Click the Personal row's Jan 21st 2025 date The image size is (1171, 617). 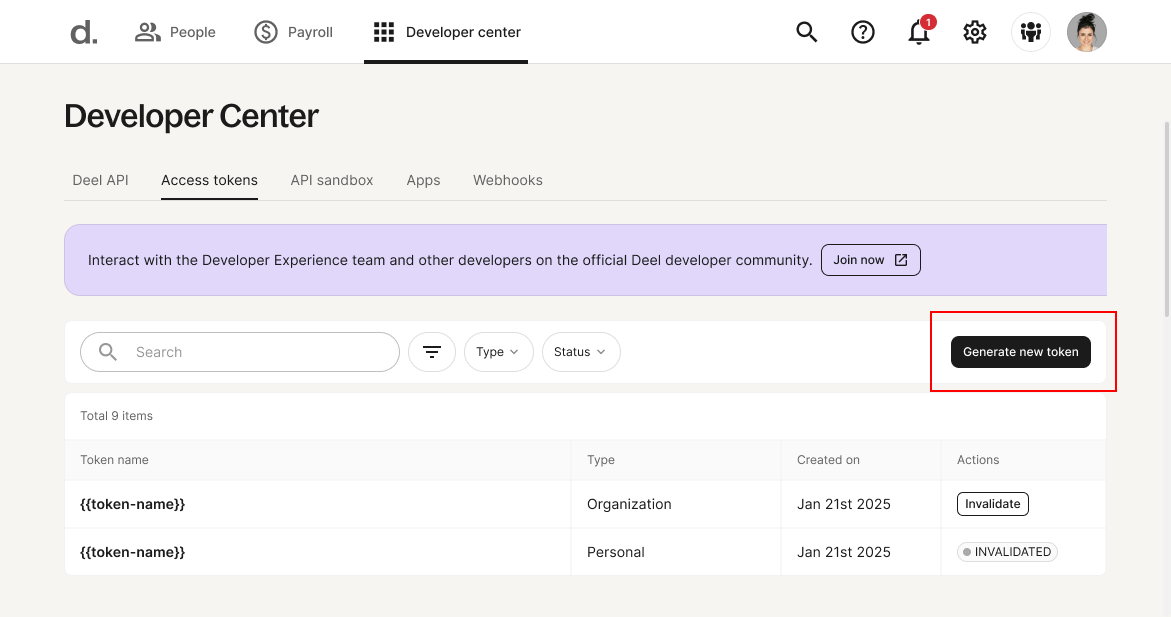[x=843, y=552]
